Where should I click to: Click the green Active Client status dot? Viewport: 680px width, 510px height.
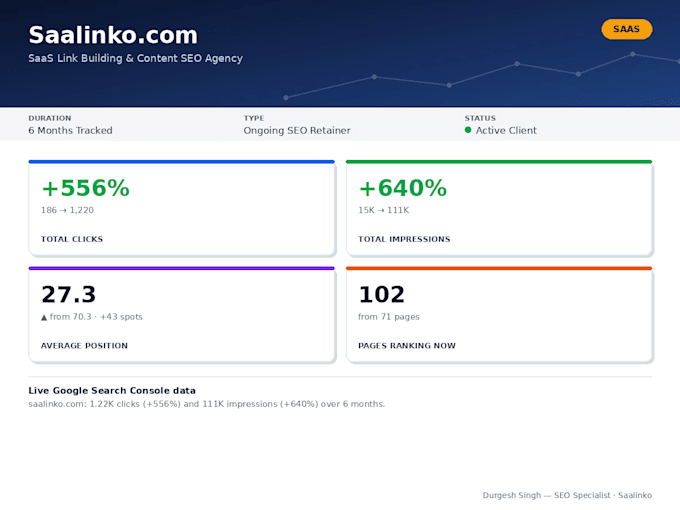click(468, 130)
